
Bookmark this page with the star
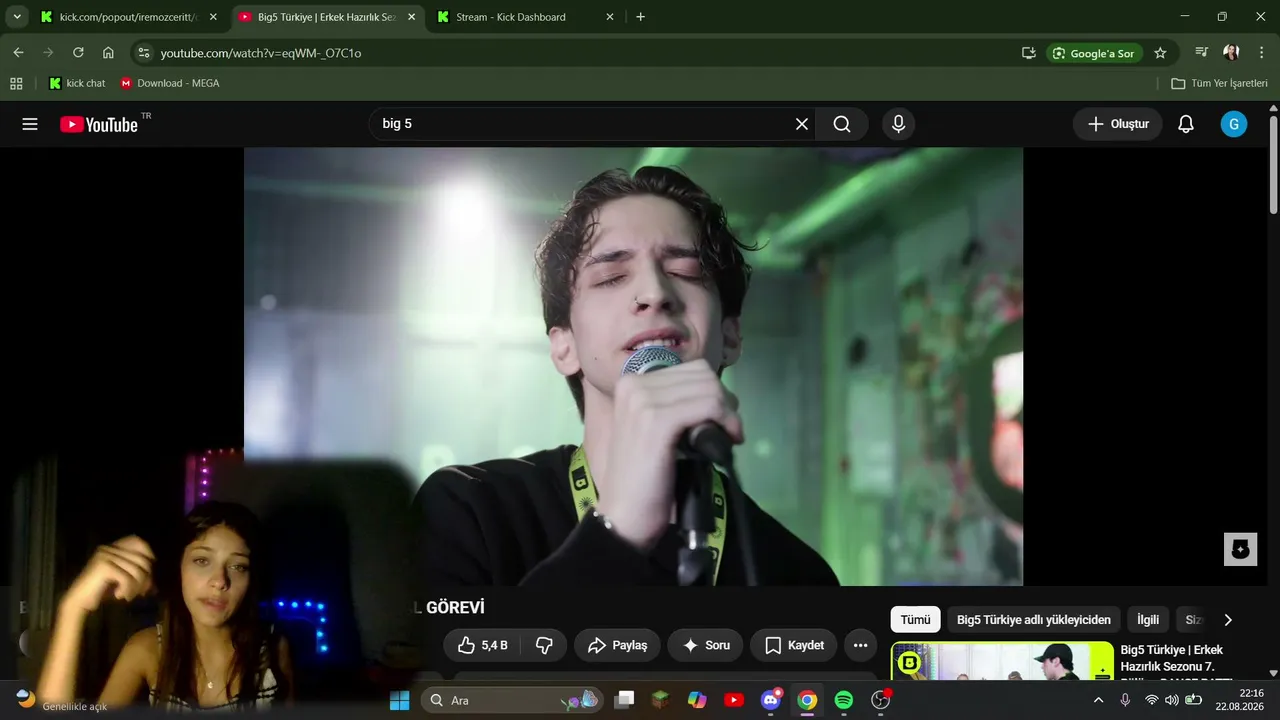pyautogui.click(x=1160, y=53)
